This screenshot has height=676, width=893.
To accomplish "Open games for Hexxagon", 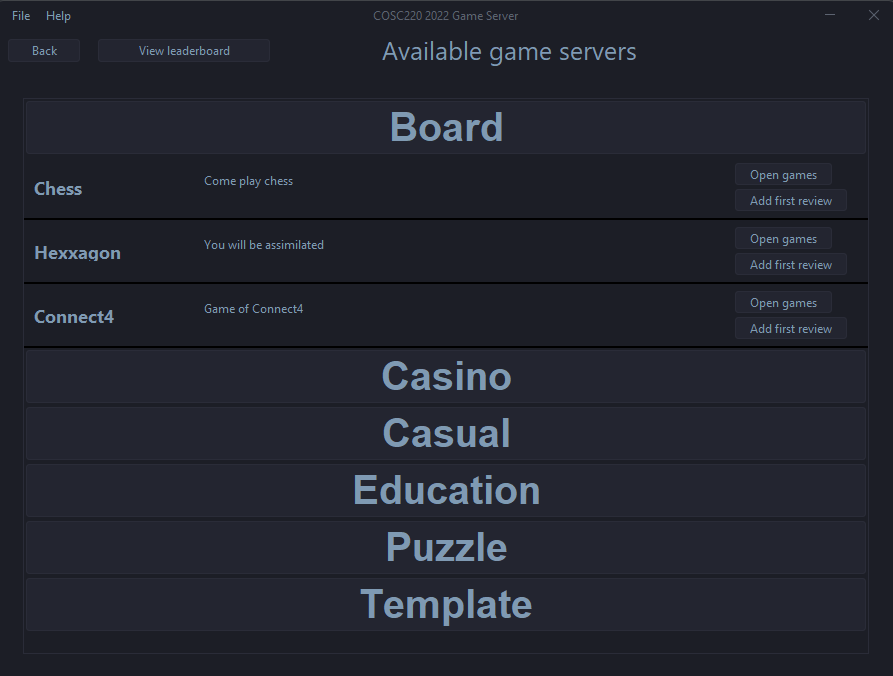I will pos(783,238).
